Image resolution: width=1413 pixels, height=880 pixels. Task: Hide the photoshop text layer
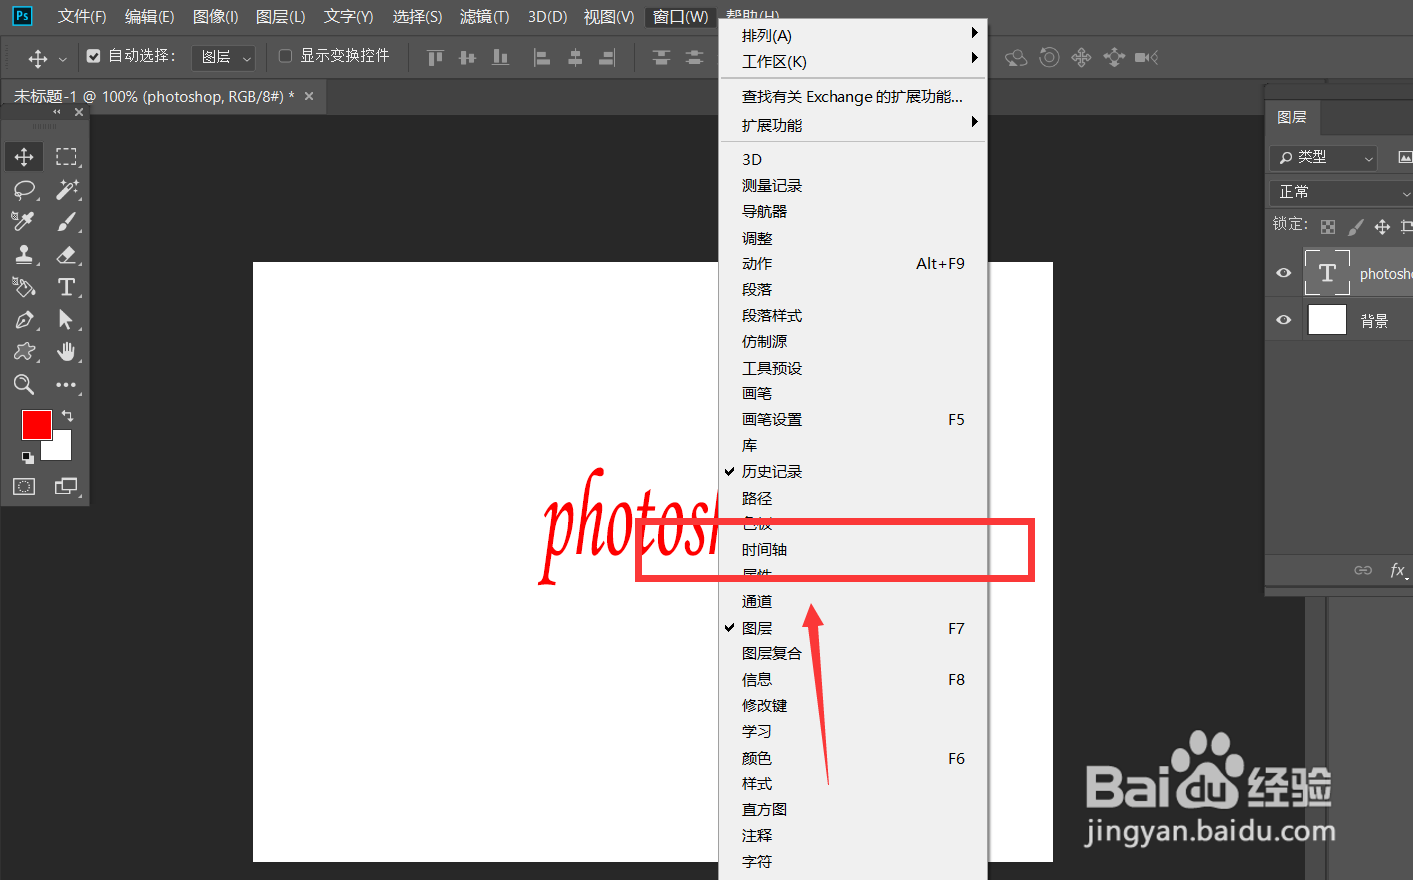tap(1284, 273)
